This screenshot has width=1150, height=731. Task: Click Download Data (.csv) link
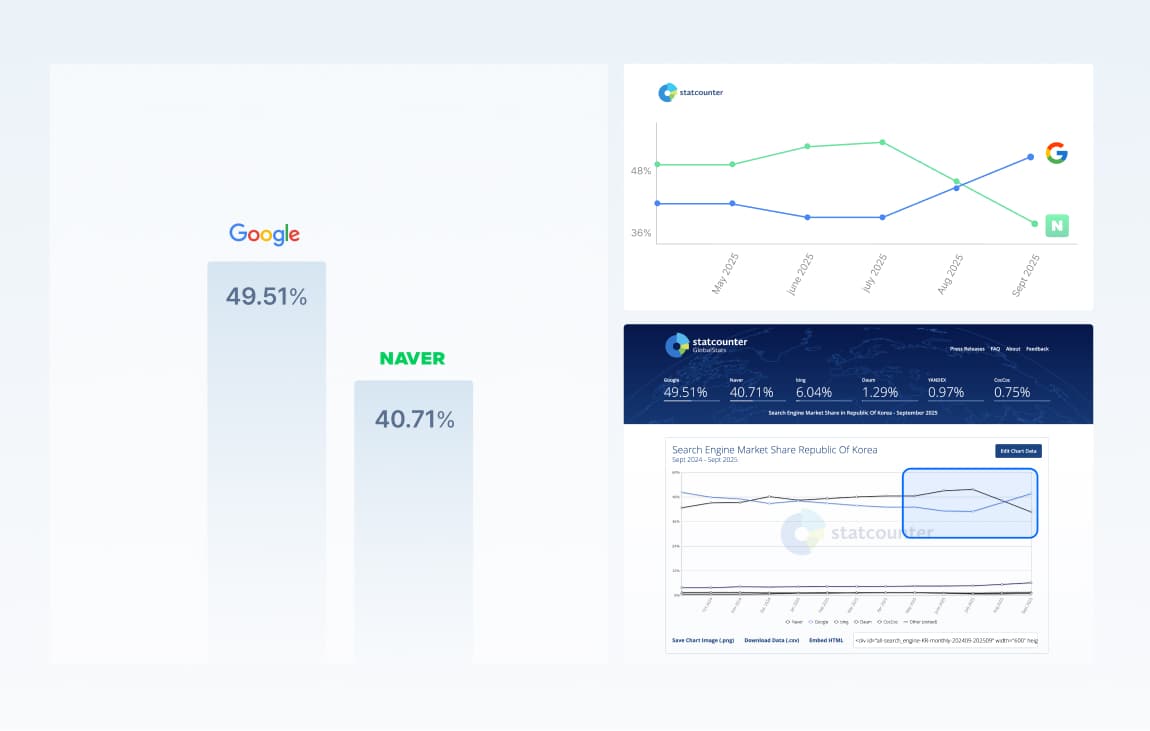(772, 640)
